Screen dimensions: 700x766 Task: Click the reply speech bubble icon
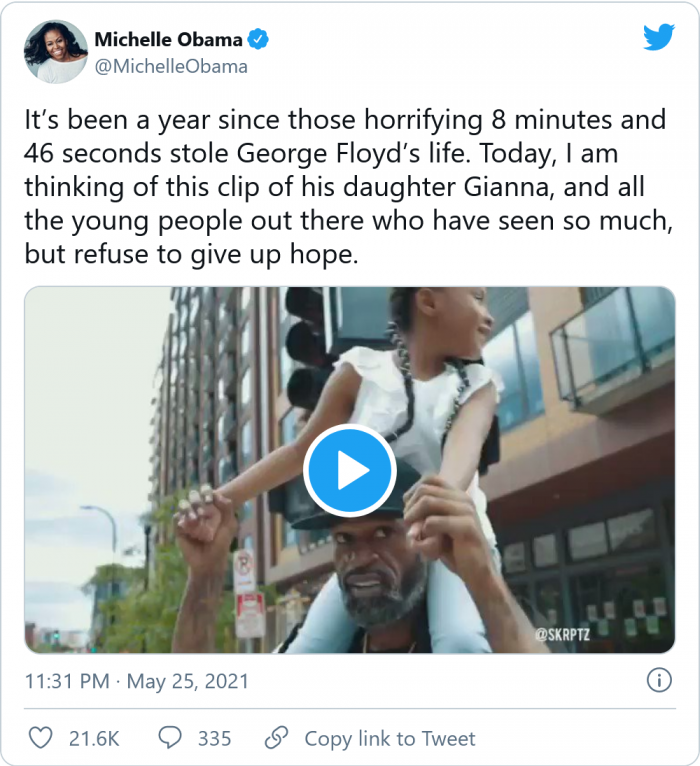click(171, 738)
